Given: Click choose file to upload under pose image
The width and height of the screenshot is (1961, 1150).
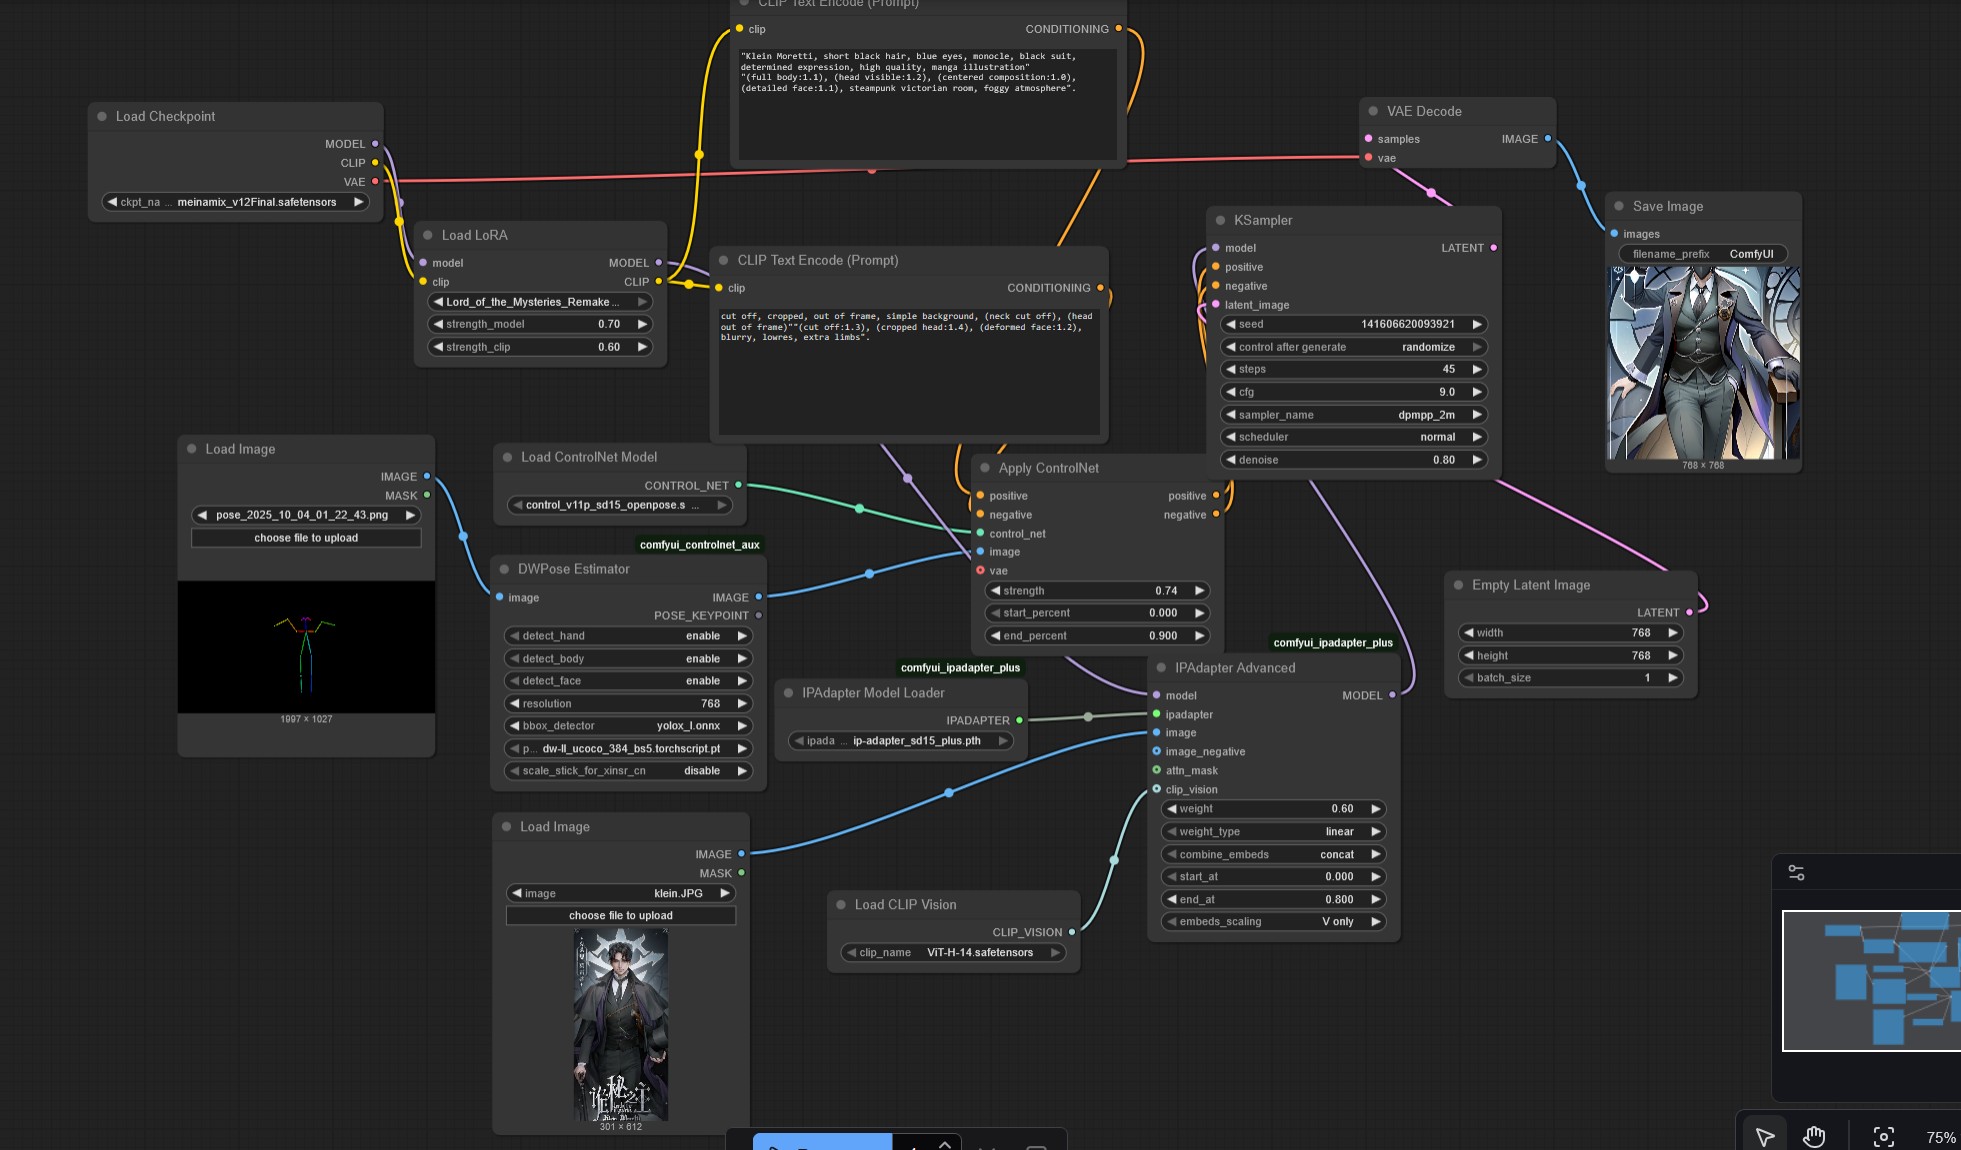Looking at the screenshot, I should pyautogui.click(x=306, y=538).
